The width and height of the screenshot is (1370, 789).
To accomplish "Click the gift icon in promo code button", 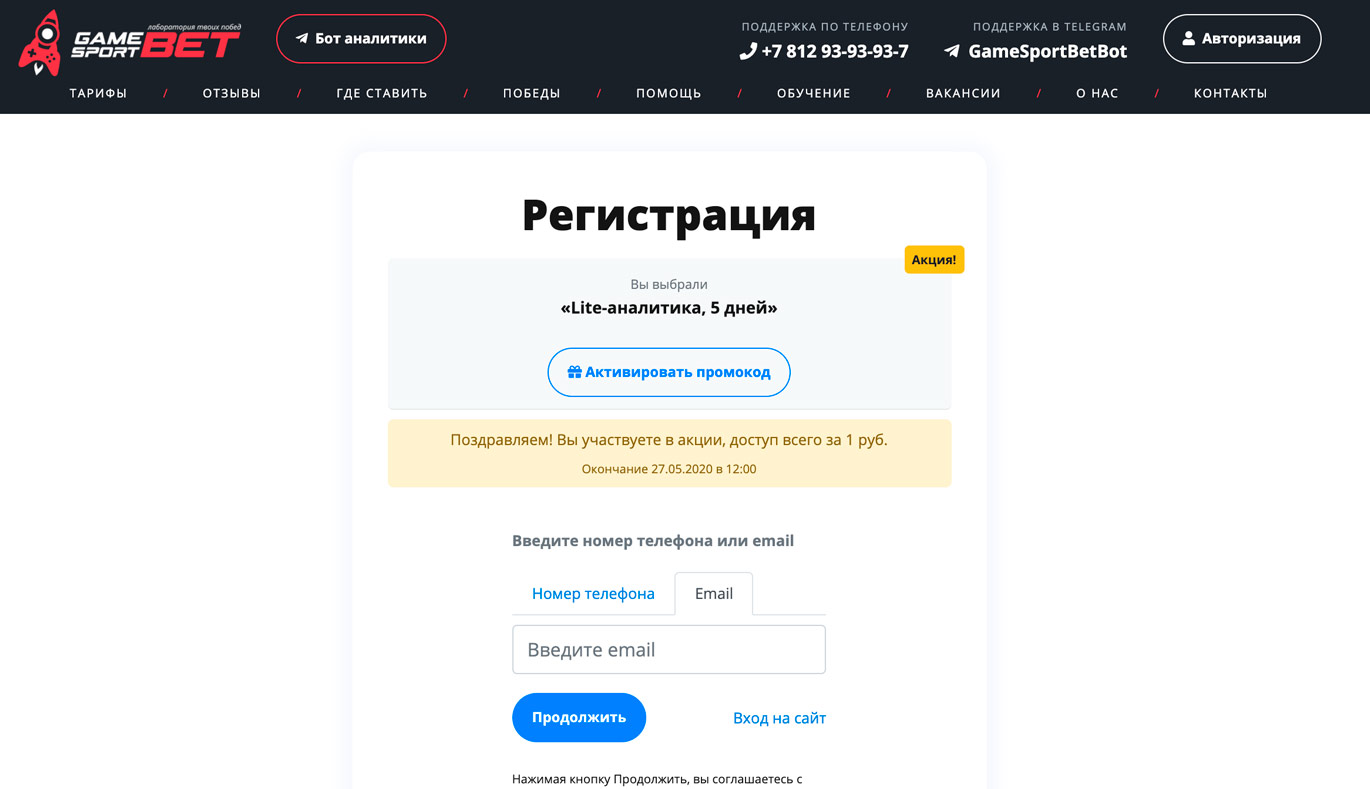I will tap(575, 372).
